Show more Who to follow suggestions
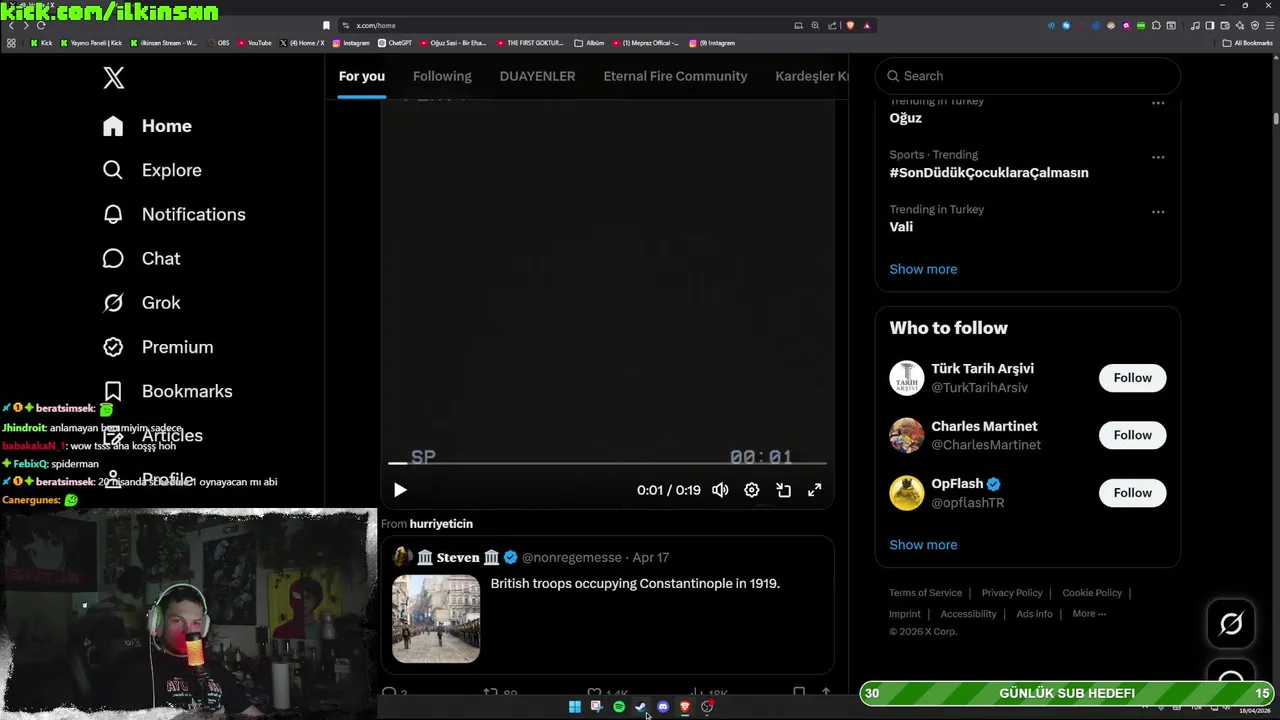1280x720 pixels. tap(923, 545)
